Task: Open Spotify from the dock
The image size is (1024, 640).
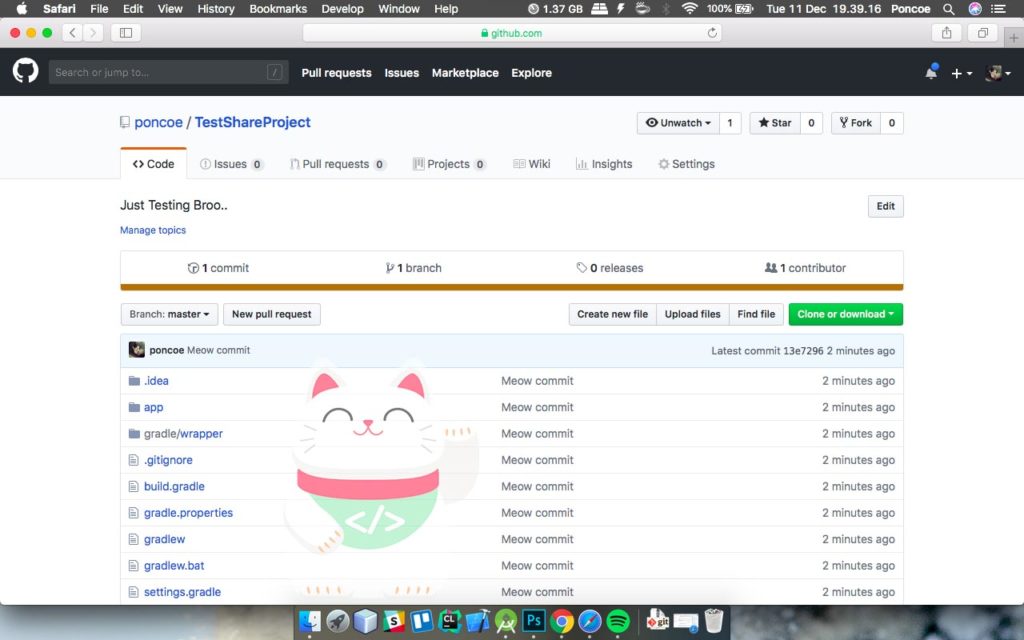Action: pos(618,620)
